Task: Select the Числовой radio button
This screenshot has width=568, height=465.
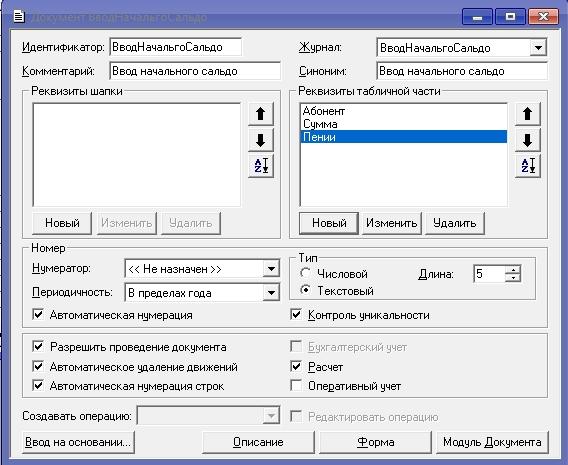Action: point(305,273)
